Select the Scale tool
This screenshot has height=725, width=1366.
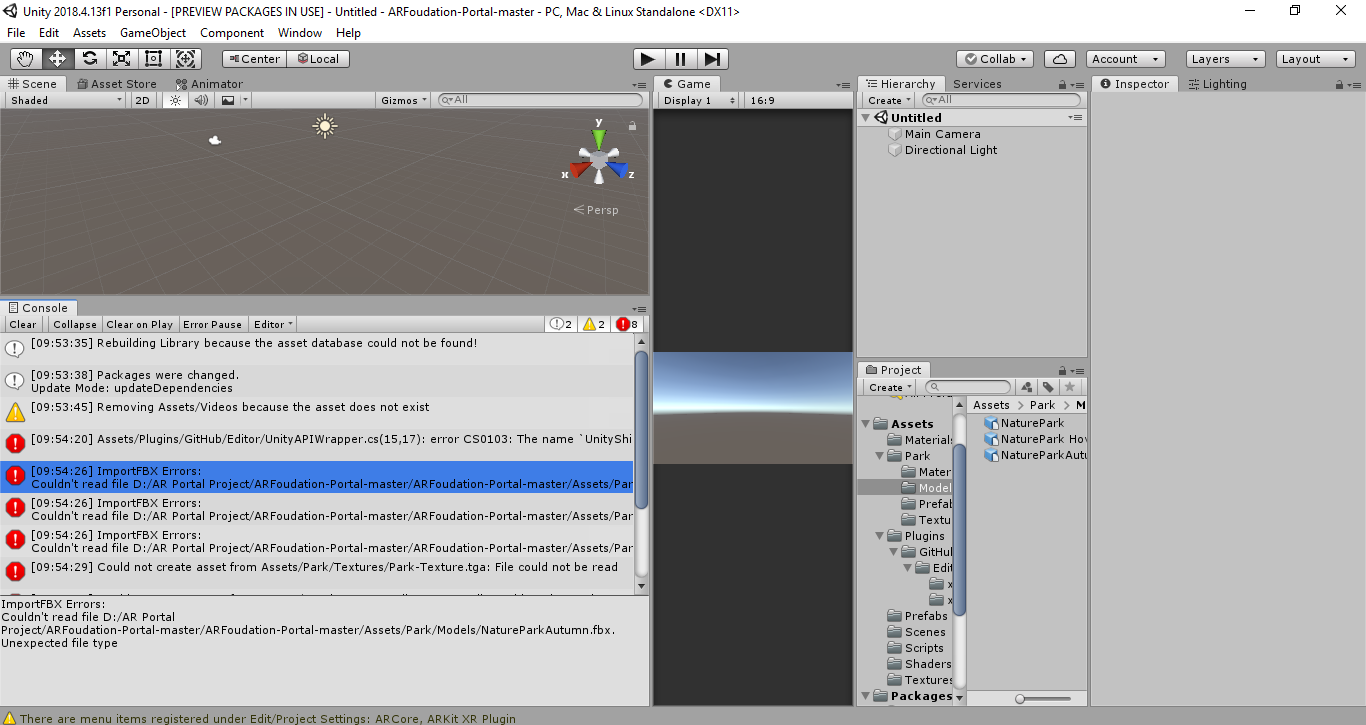(x=121, y=59)
